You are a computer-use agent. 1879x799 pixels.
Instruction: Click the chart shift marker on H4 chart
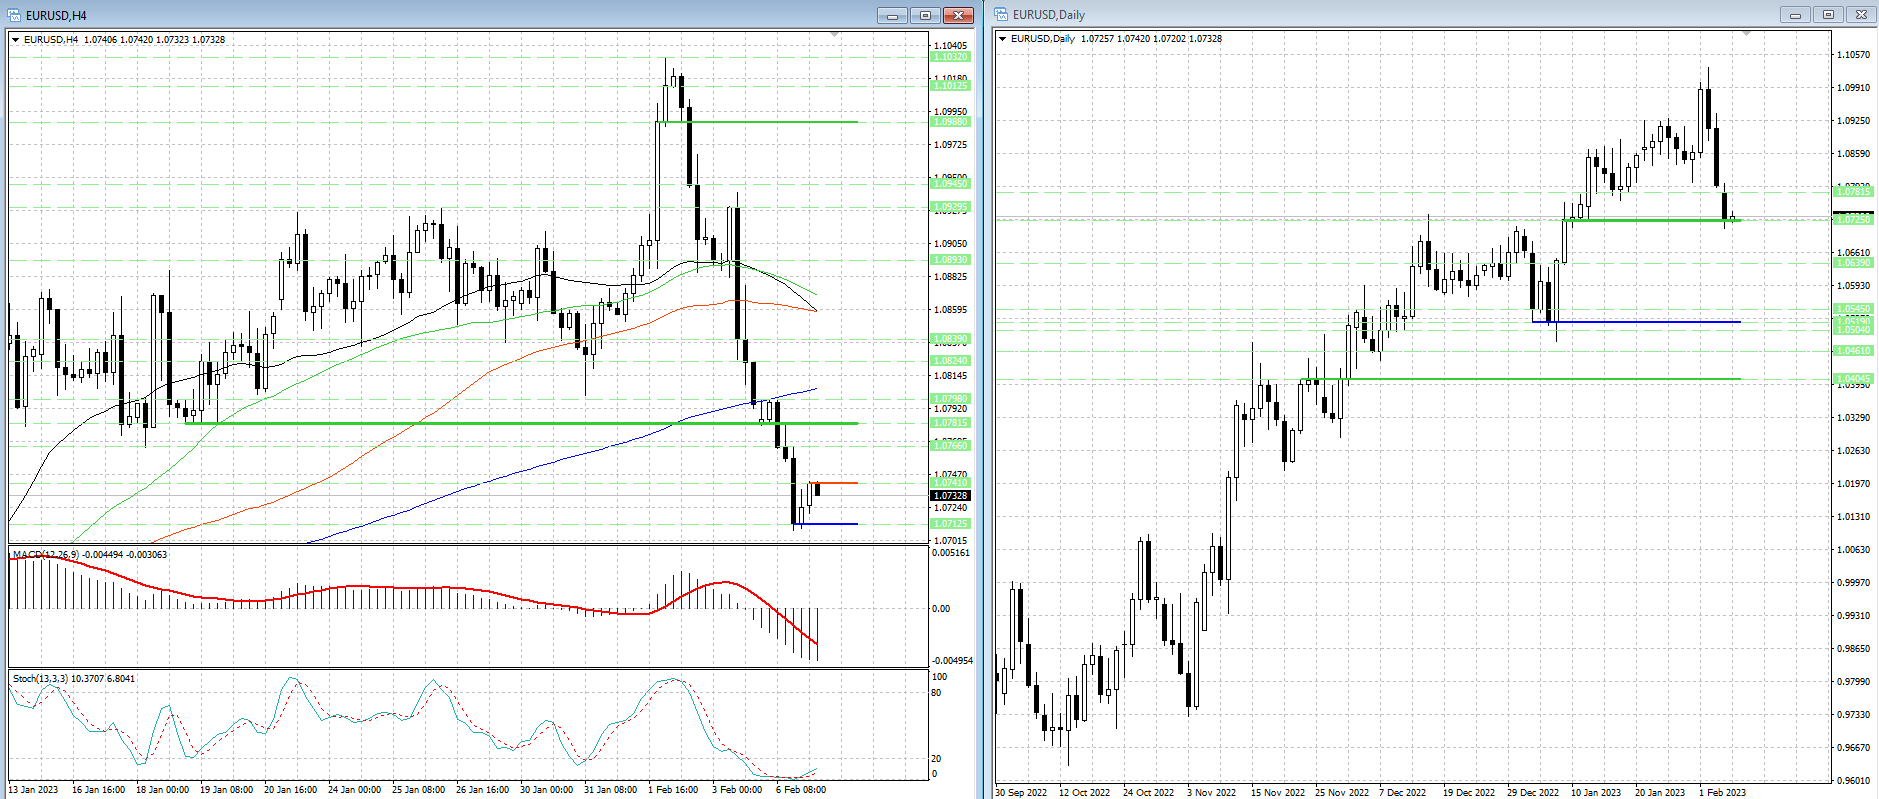pyautogui.click(x=835, y=35)
